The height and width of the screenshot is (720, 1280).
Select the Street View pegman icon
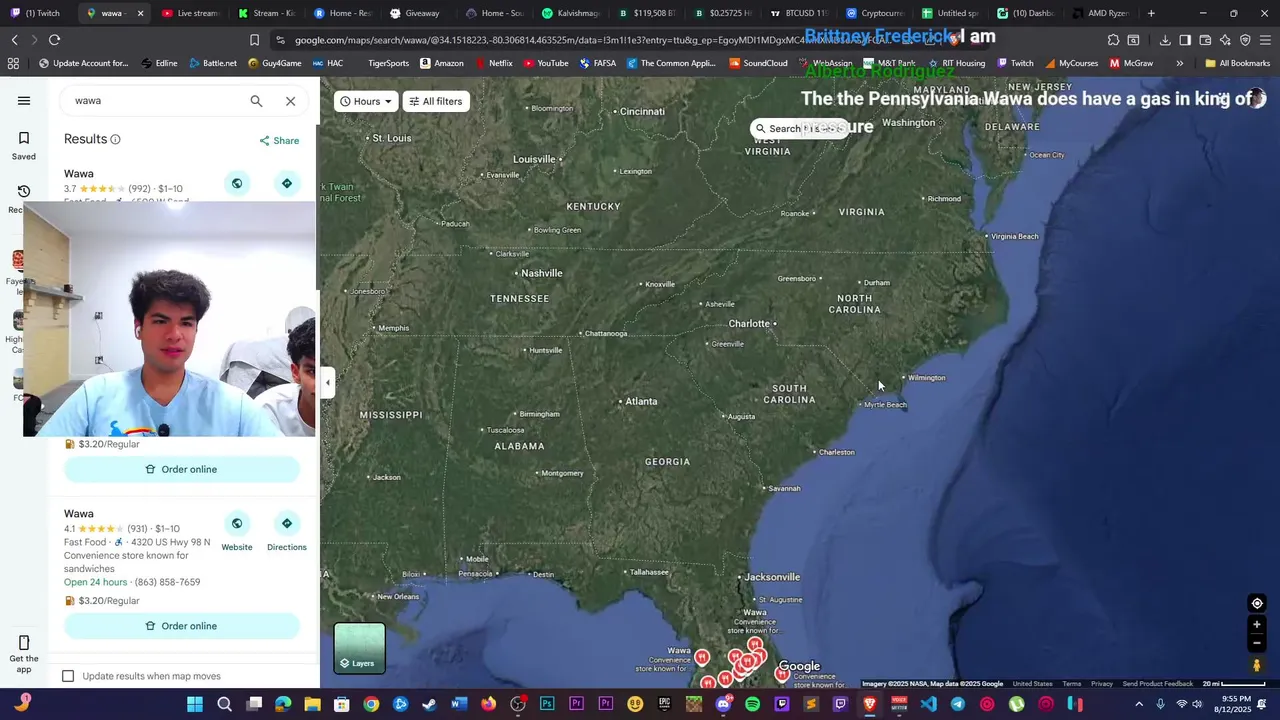[1257, 665]
